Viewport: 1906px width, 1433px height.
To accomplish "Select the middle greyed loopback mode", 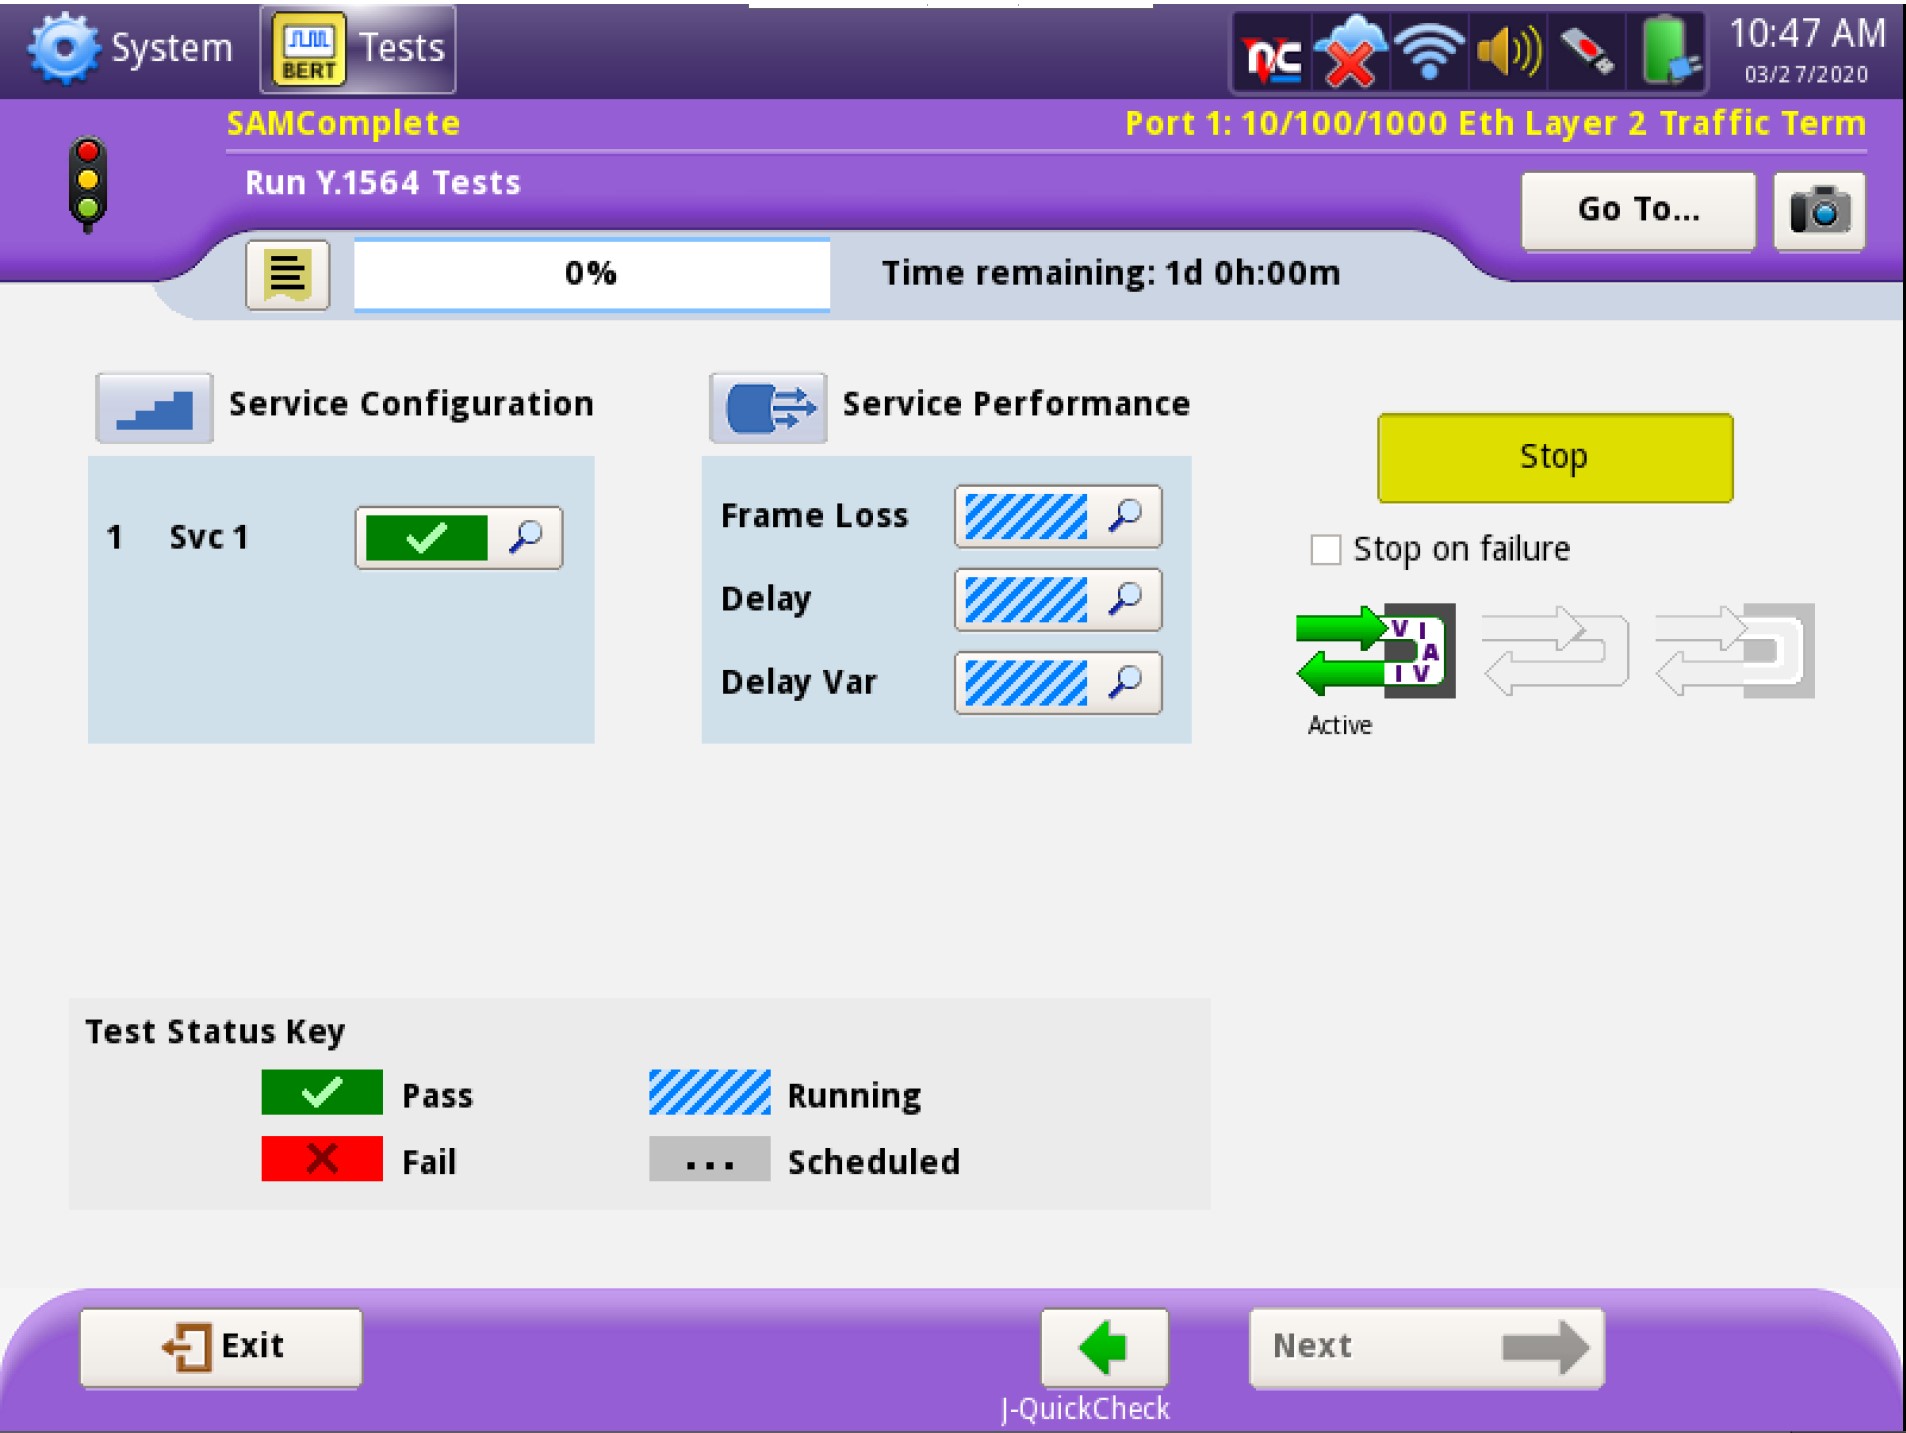I will point(1554,651).
